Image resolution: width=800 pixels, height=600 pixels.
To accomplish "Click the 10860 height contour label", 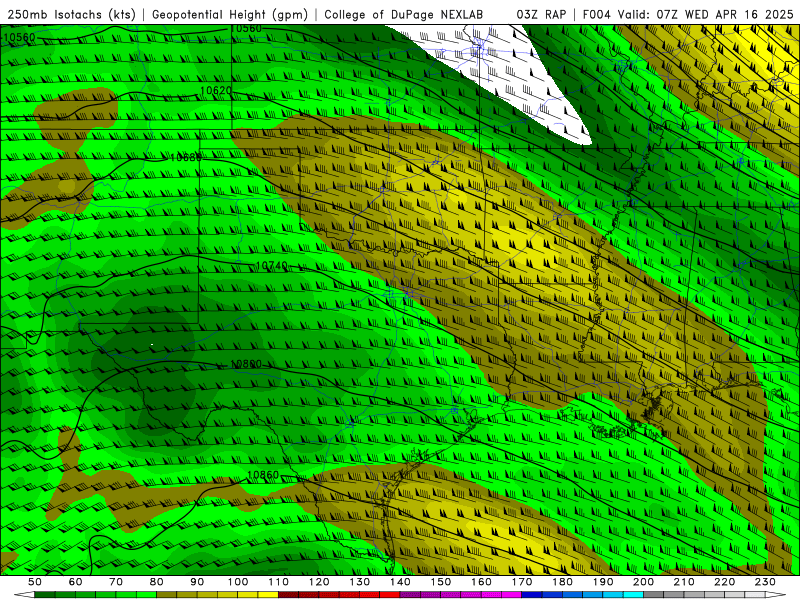I will pyautogui.click(x=263, y=475).
